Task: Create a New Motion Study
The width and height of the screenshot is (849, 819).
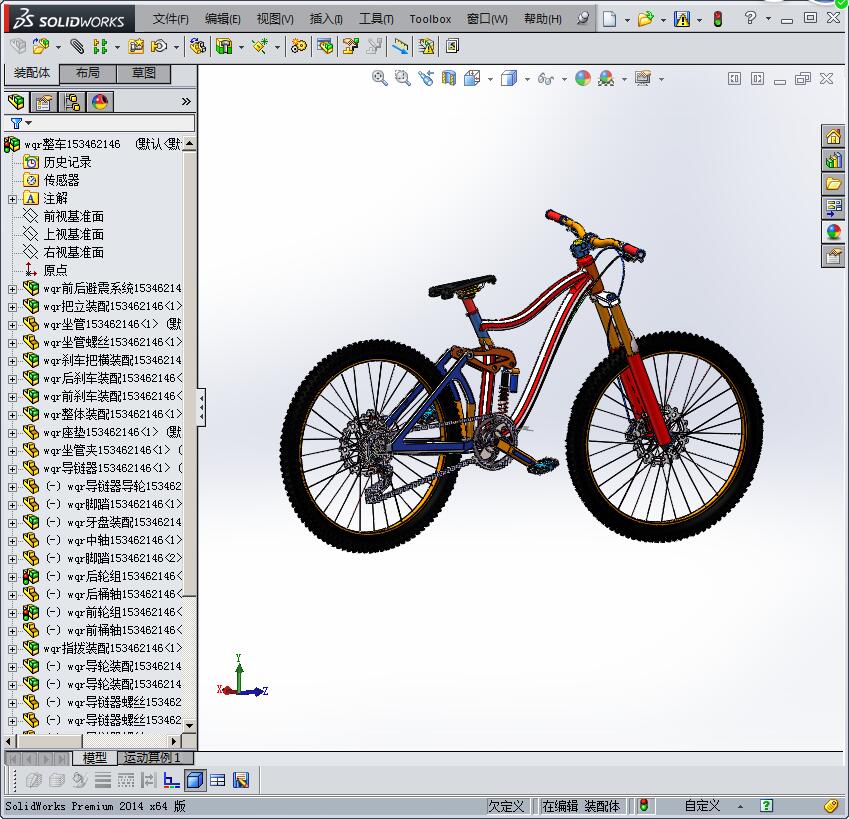Action: click(x=298, y=47)
